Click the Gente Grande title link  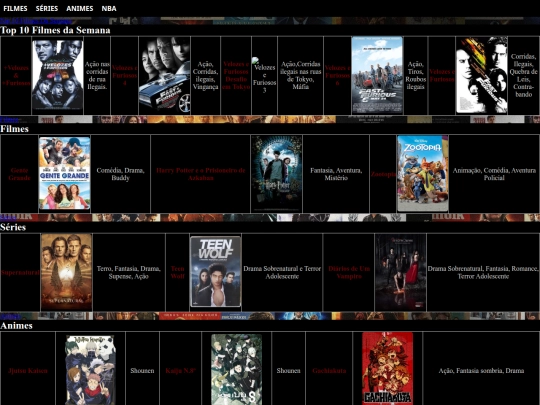19,174
